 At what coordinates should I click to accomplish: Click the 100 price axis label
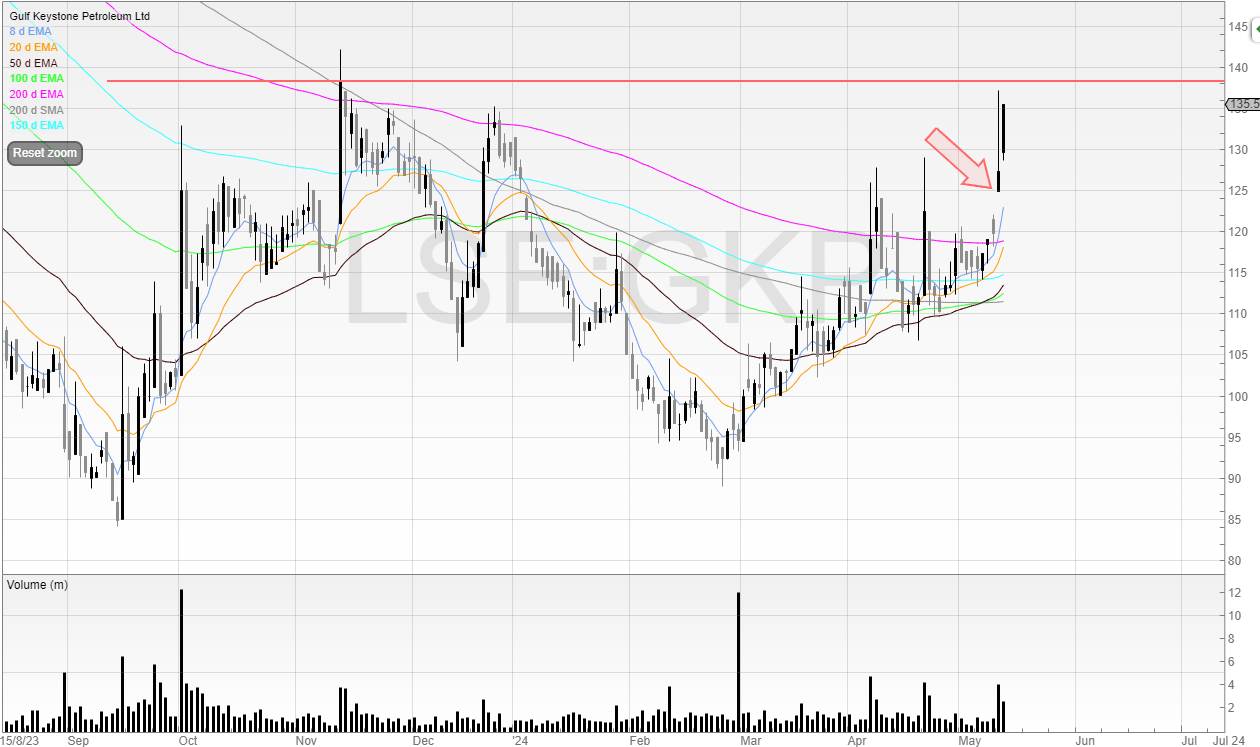click(x=1240, y=396)
